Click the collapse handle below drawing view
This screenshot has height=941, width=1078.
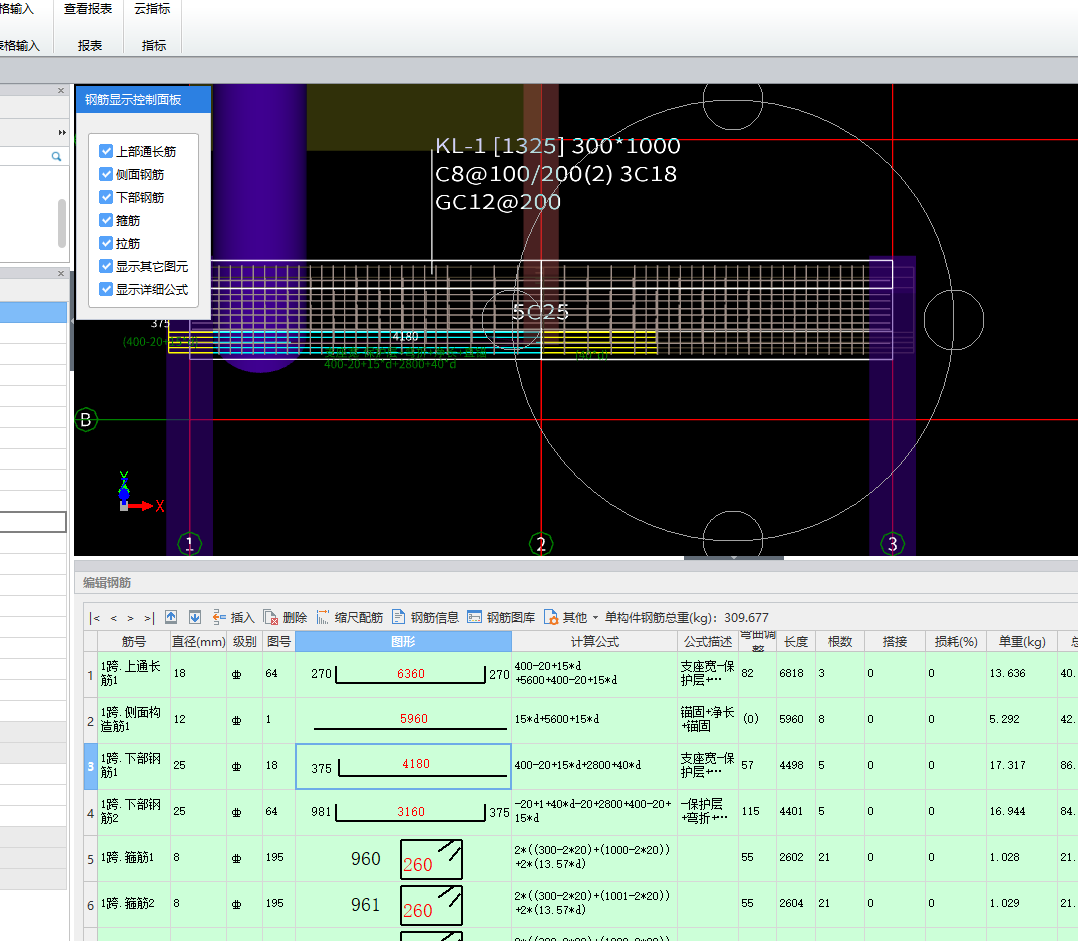[734, 557]
